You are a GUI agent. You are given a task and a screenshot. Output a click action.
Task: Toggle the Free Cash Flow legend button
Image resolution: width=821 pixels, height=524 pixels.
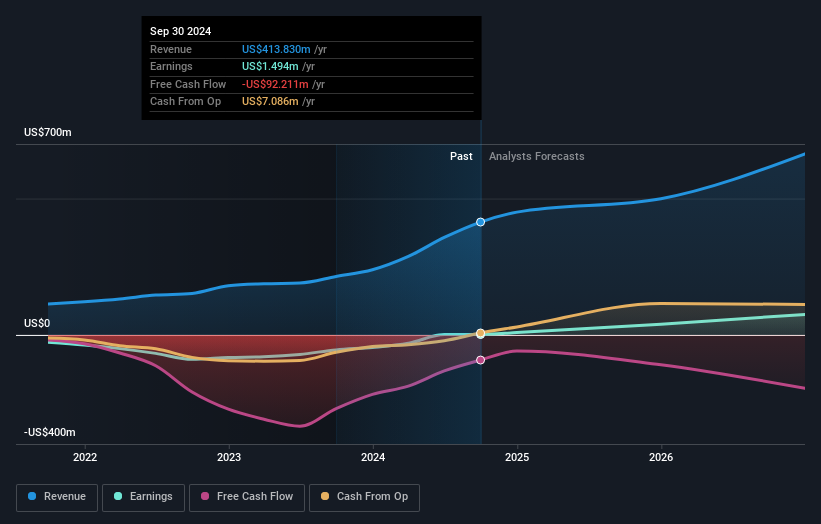247,497
